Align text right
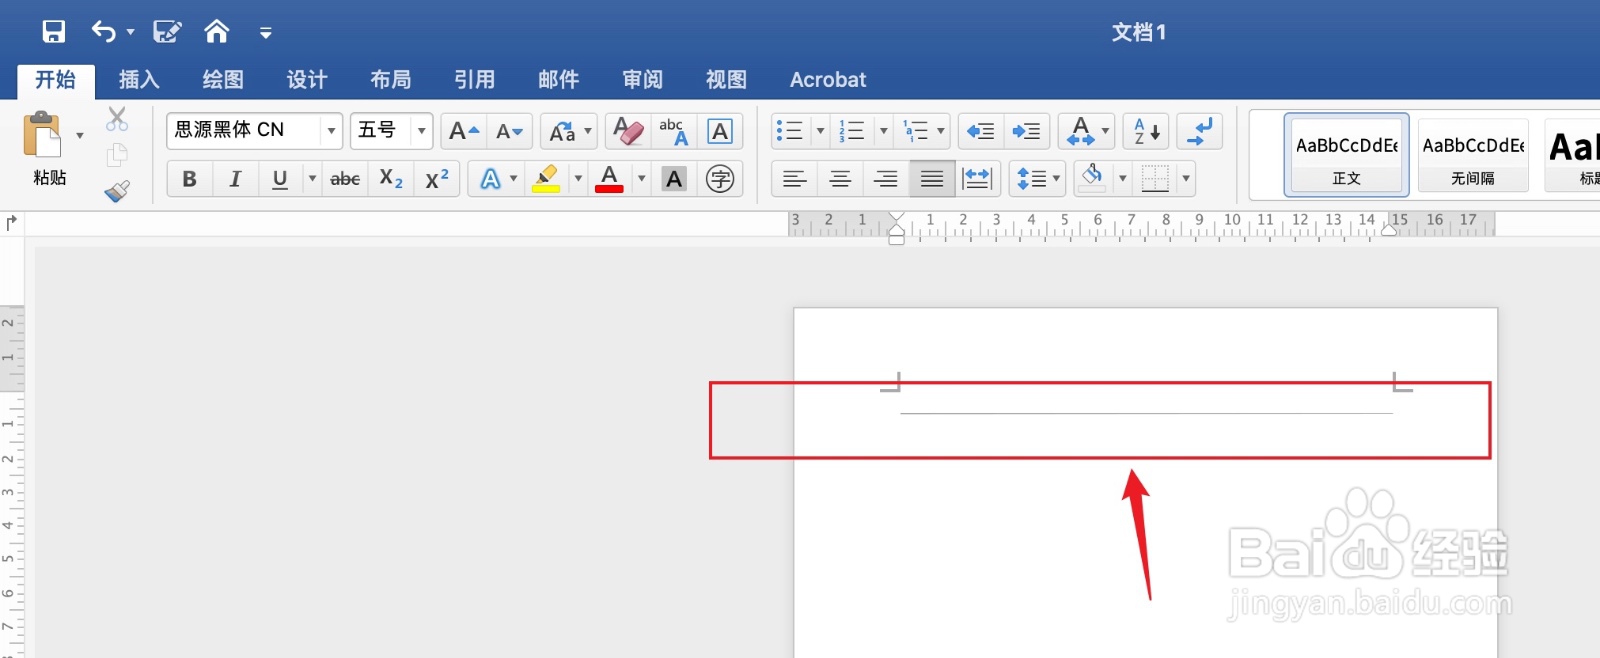This screenshot has width=1600, height=658. (x=886, y=179)
